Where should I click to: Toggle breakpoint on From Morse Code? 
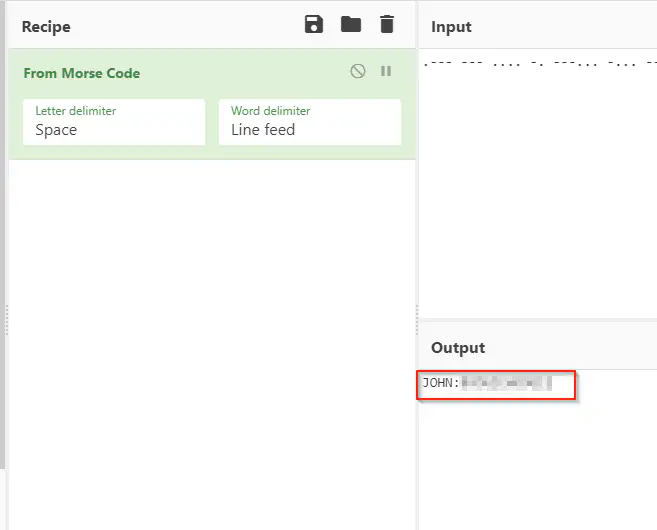pos(386,72)
